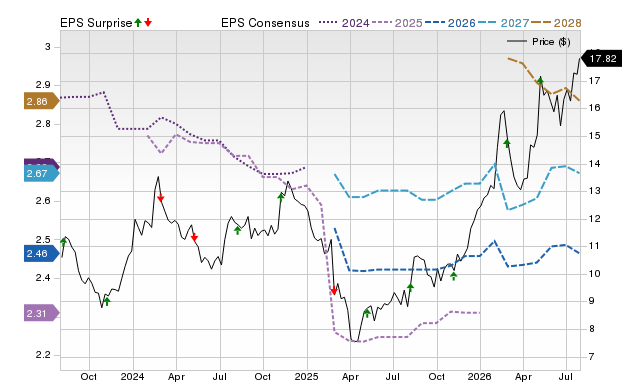Click the 13 label on the price axis
This screenshot has width=640, height=382.
(x=595, y=191)
